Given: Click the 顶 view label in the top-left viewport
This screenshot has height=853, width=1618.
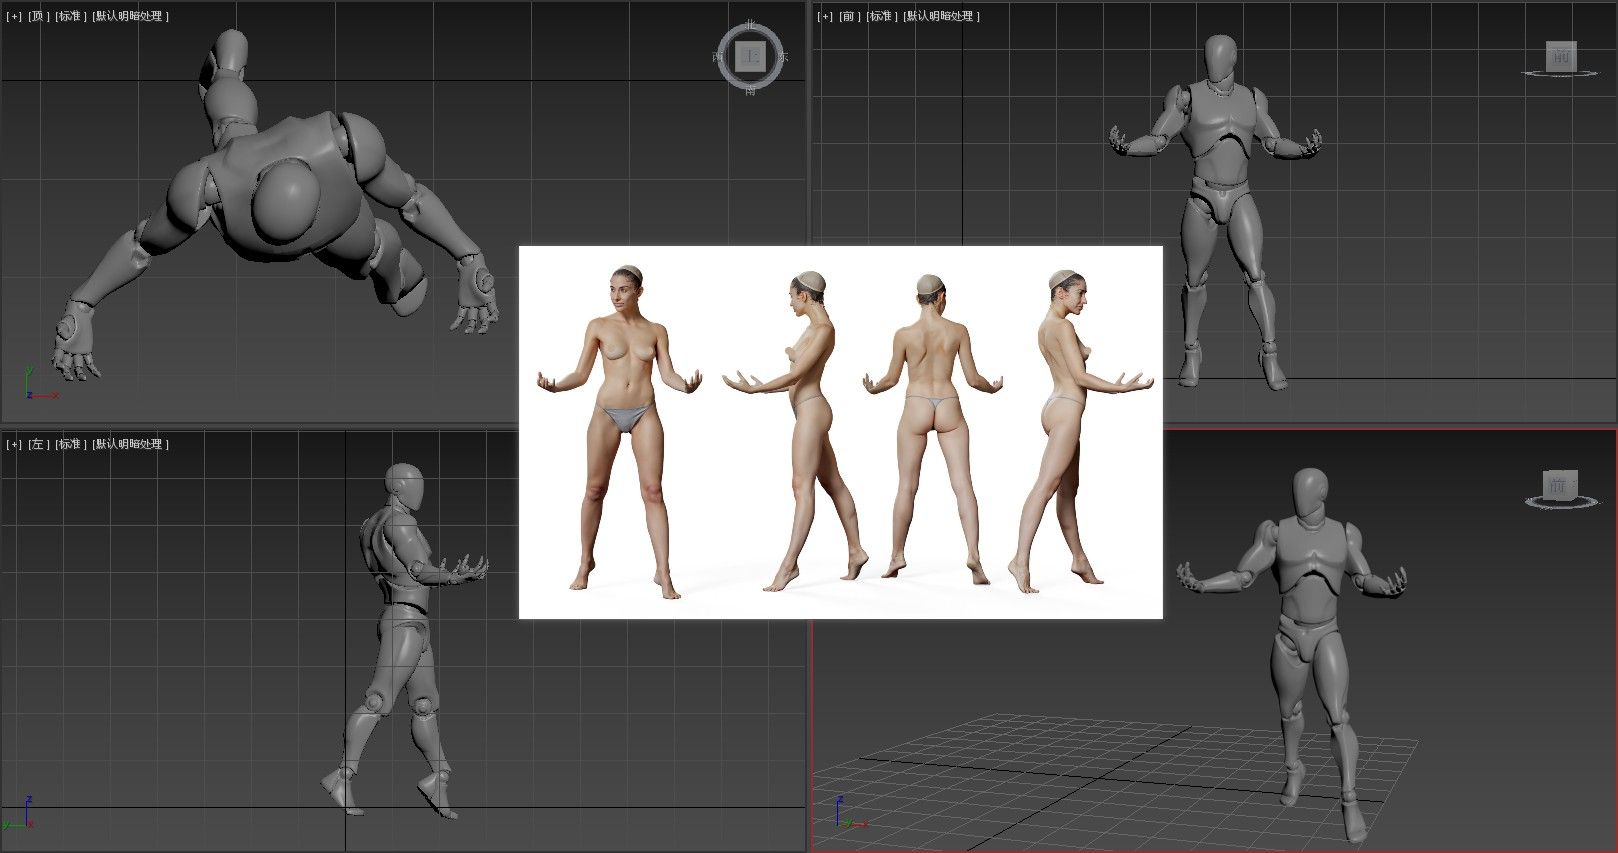Looking at the screenshot, I should (38, 16).
